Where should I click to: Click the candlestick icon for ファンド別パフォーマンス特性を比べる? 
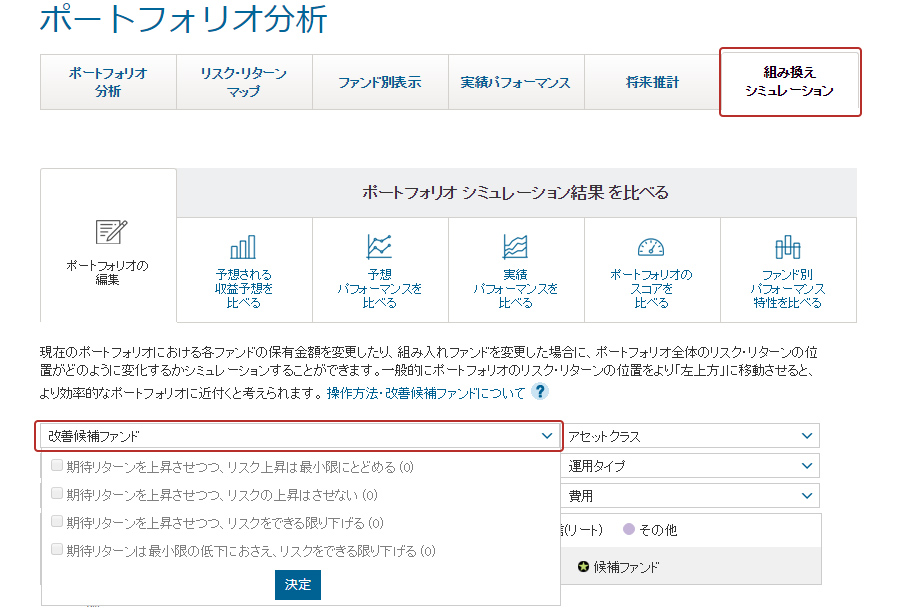point(788,247)
